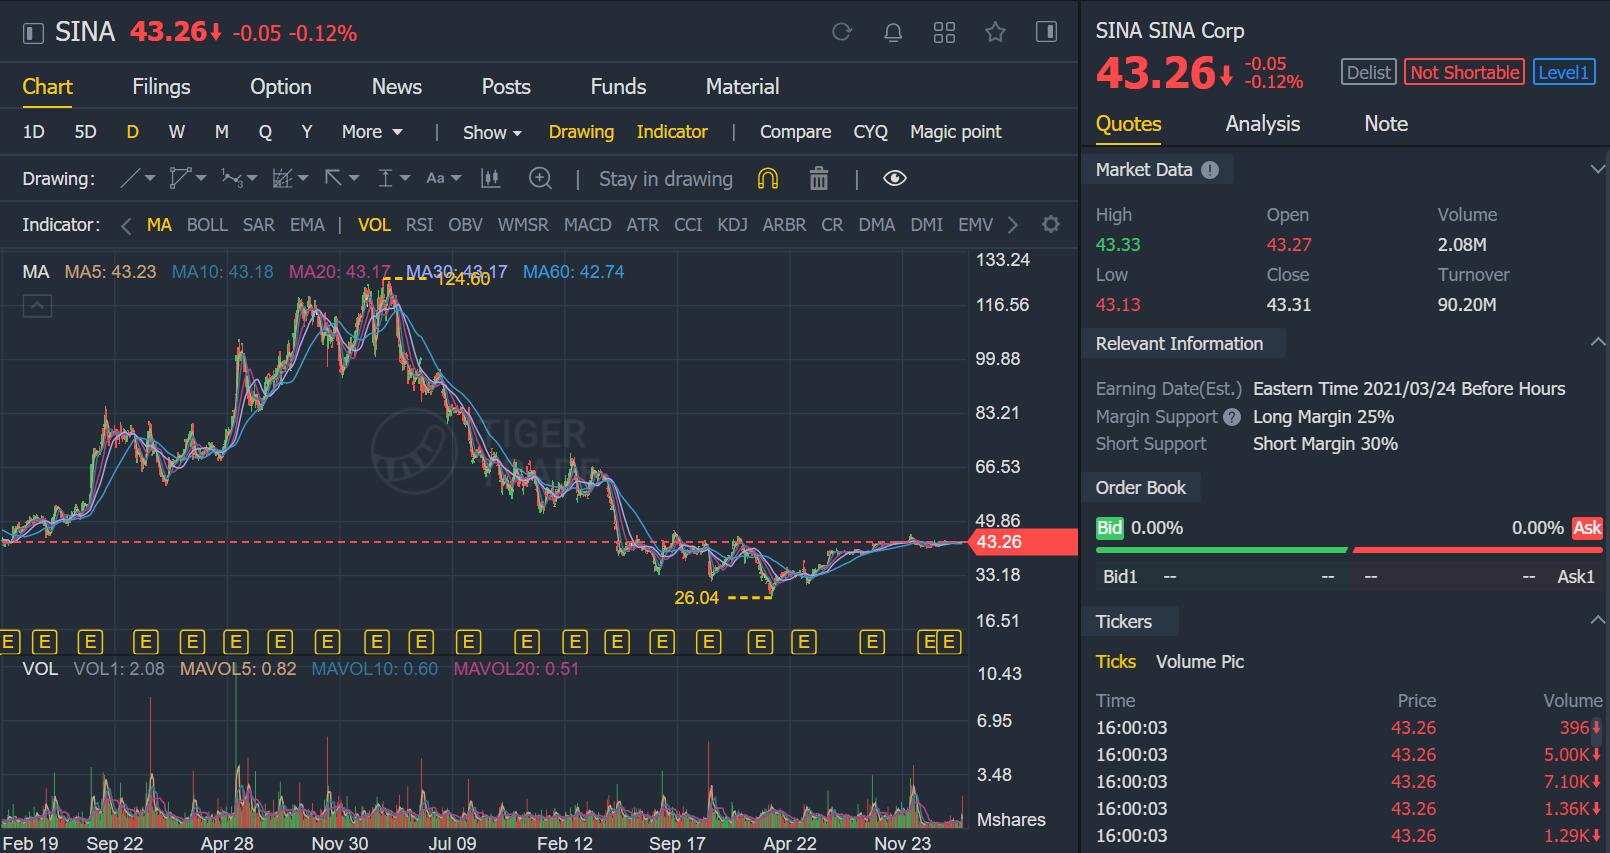
Task: Click the Compare button
Action: [795, 132]
